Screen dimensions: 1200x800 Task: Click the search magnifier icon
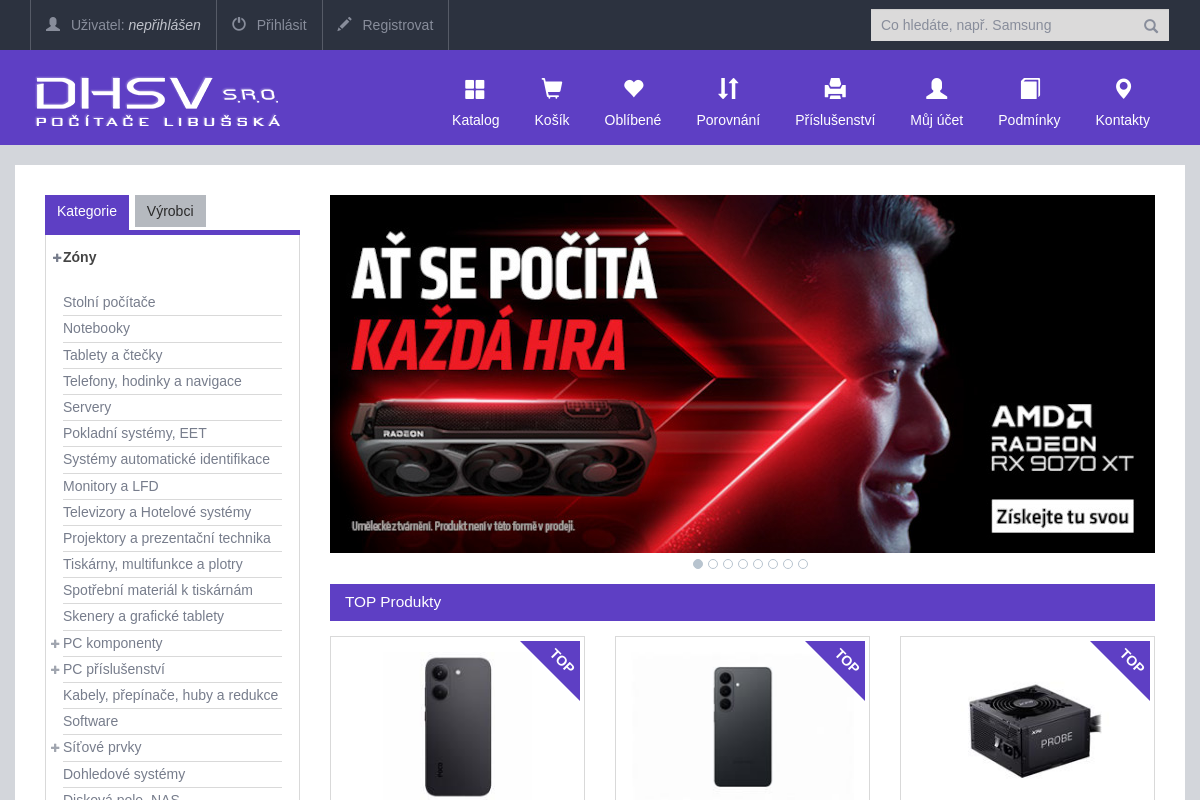point(1151,26)
